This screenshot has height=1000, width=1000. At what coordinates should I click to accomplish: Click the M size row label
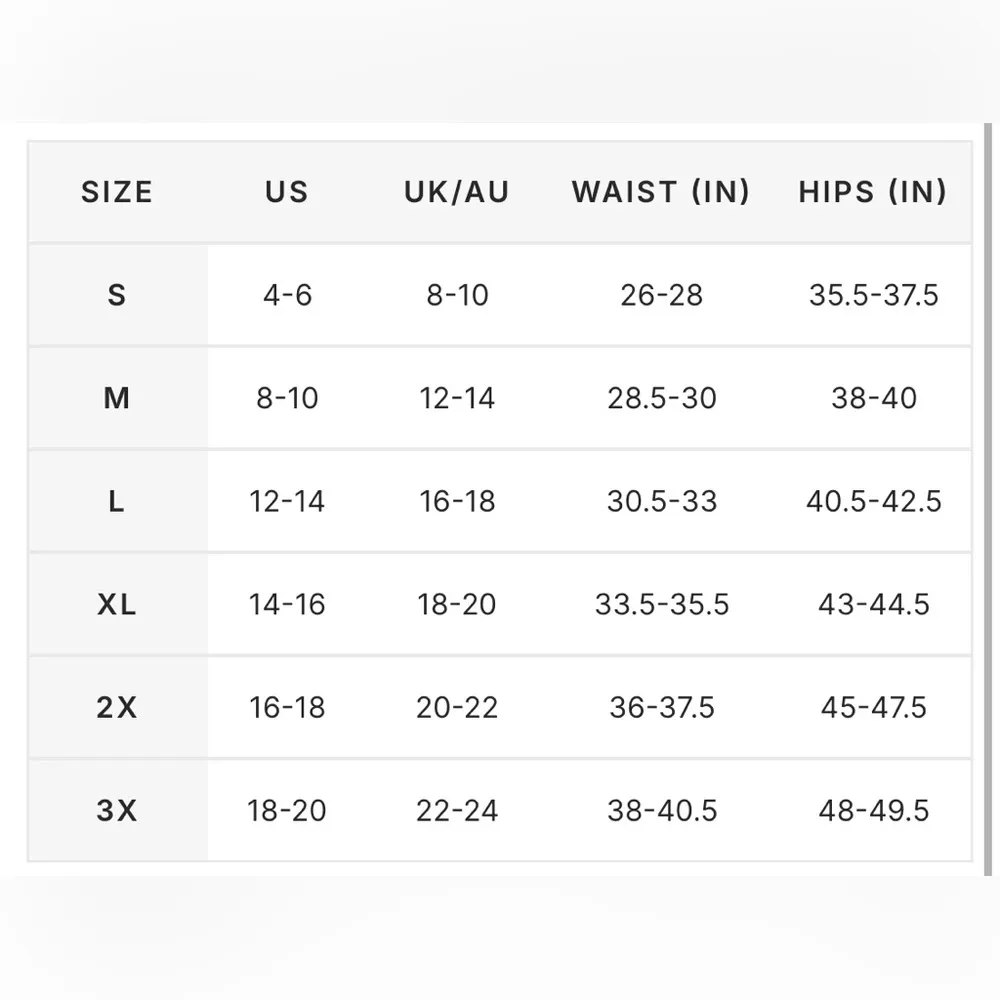coord(117,398)
